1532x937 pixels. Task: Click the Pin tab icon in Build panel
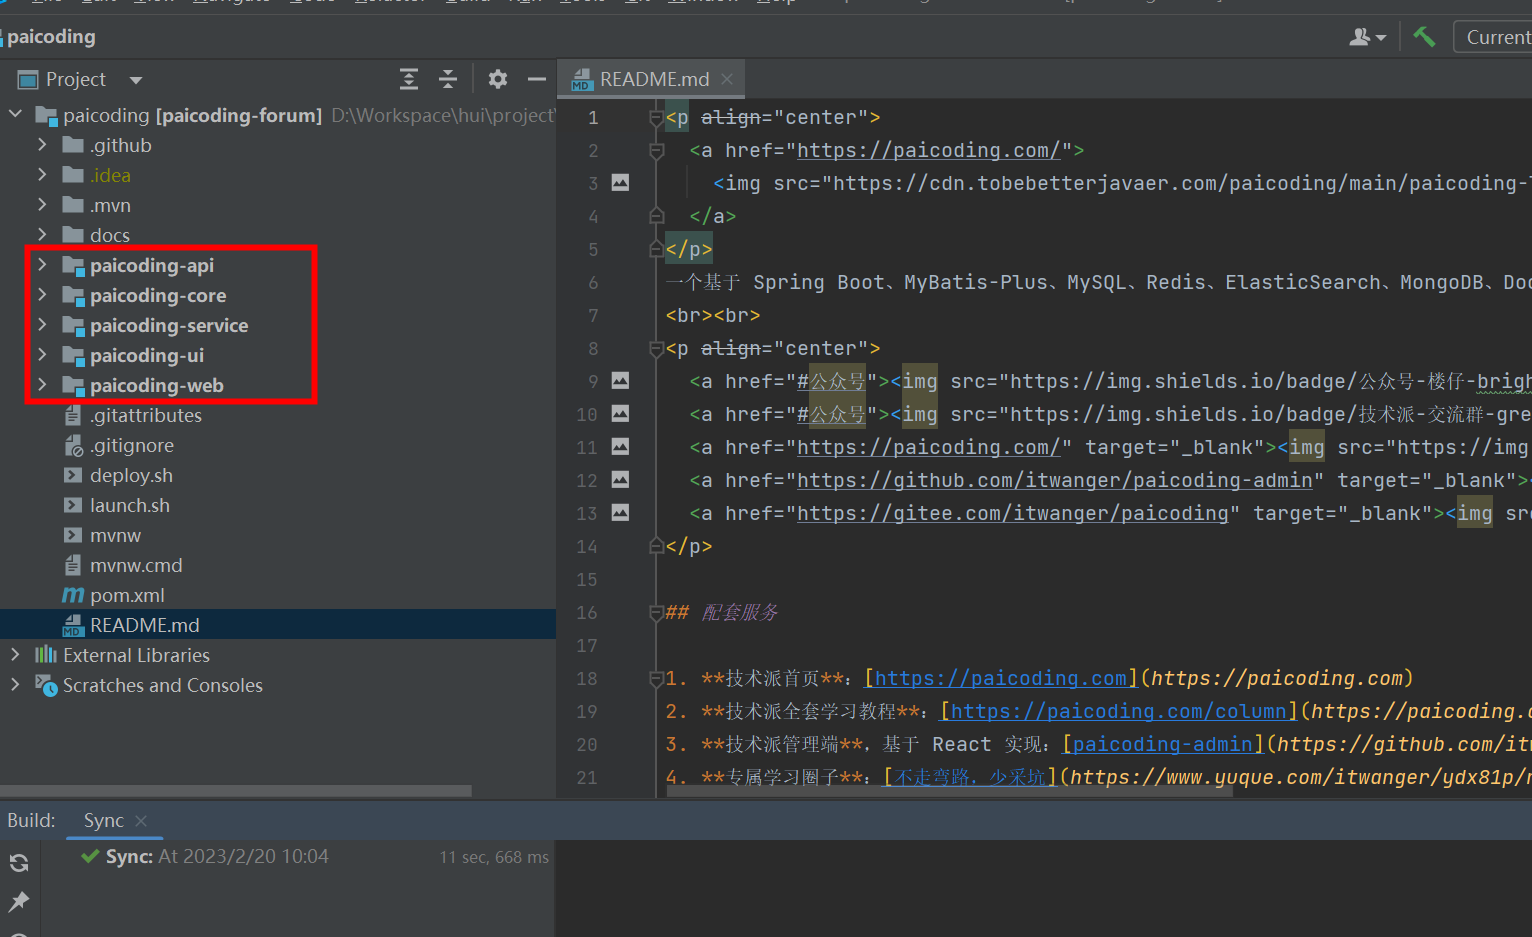(19, 901)
